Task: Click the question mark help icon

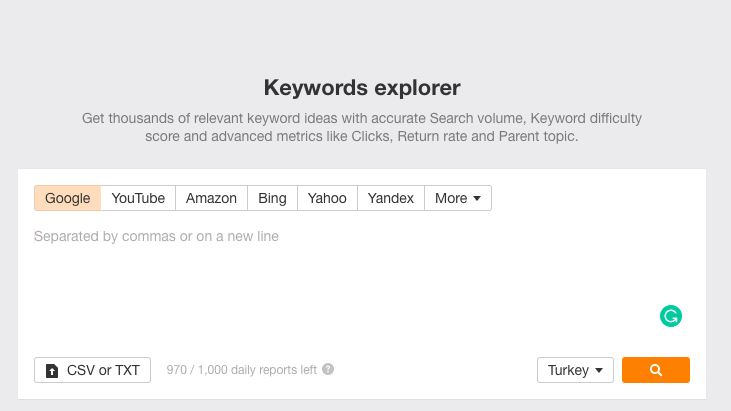Action: [x=328, y=369]
